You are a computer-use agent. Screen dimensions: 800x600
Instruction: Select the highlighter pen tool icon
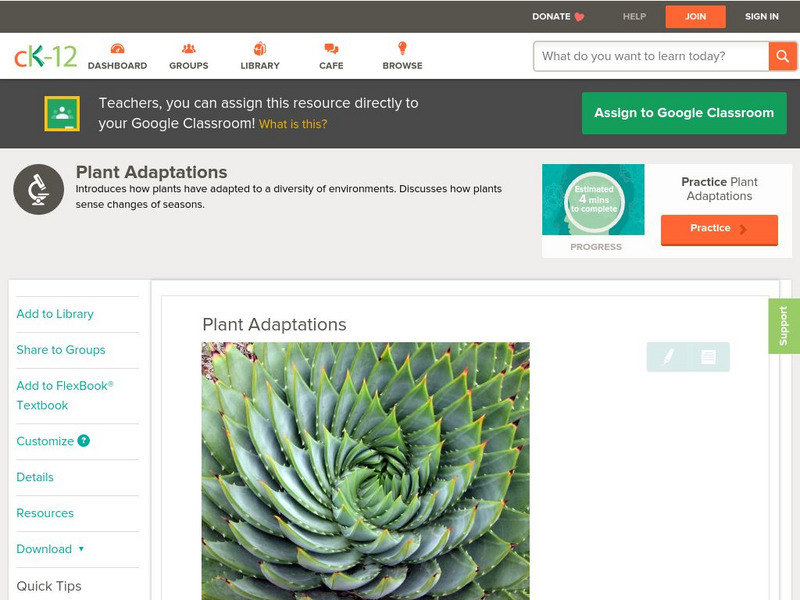(668, 356)
